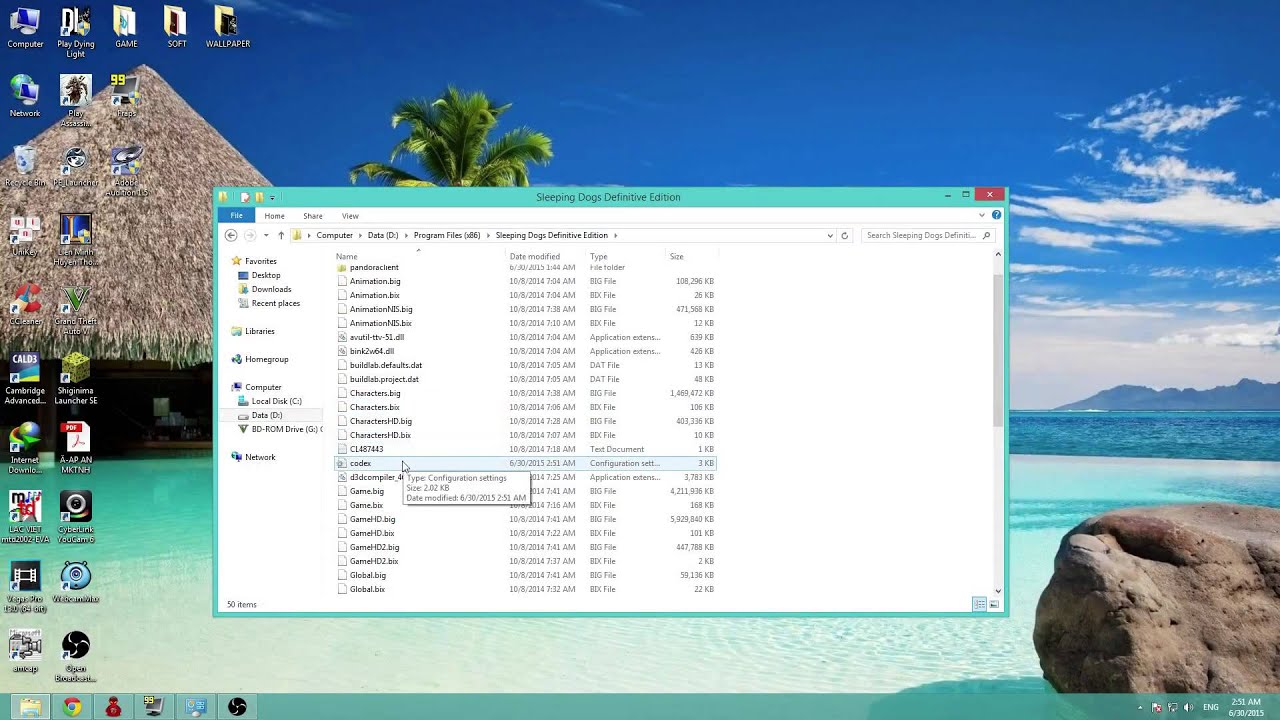Select the UniKey desktop shortcut

(x=25, y=236)
